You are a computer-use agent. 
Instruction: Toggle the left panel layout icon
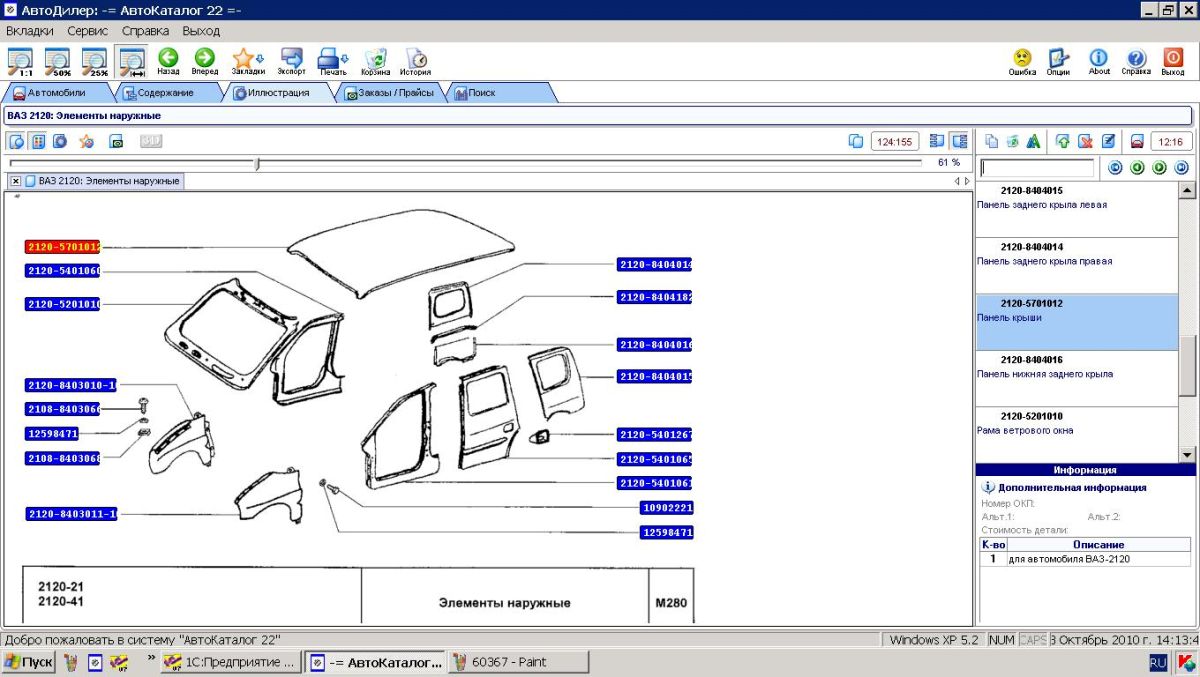pyautogui.click(x=937, y=141)
